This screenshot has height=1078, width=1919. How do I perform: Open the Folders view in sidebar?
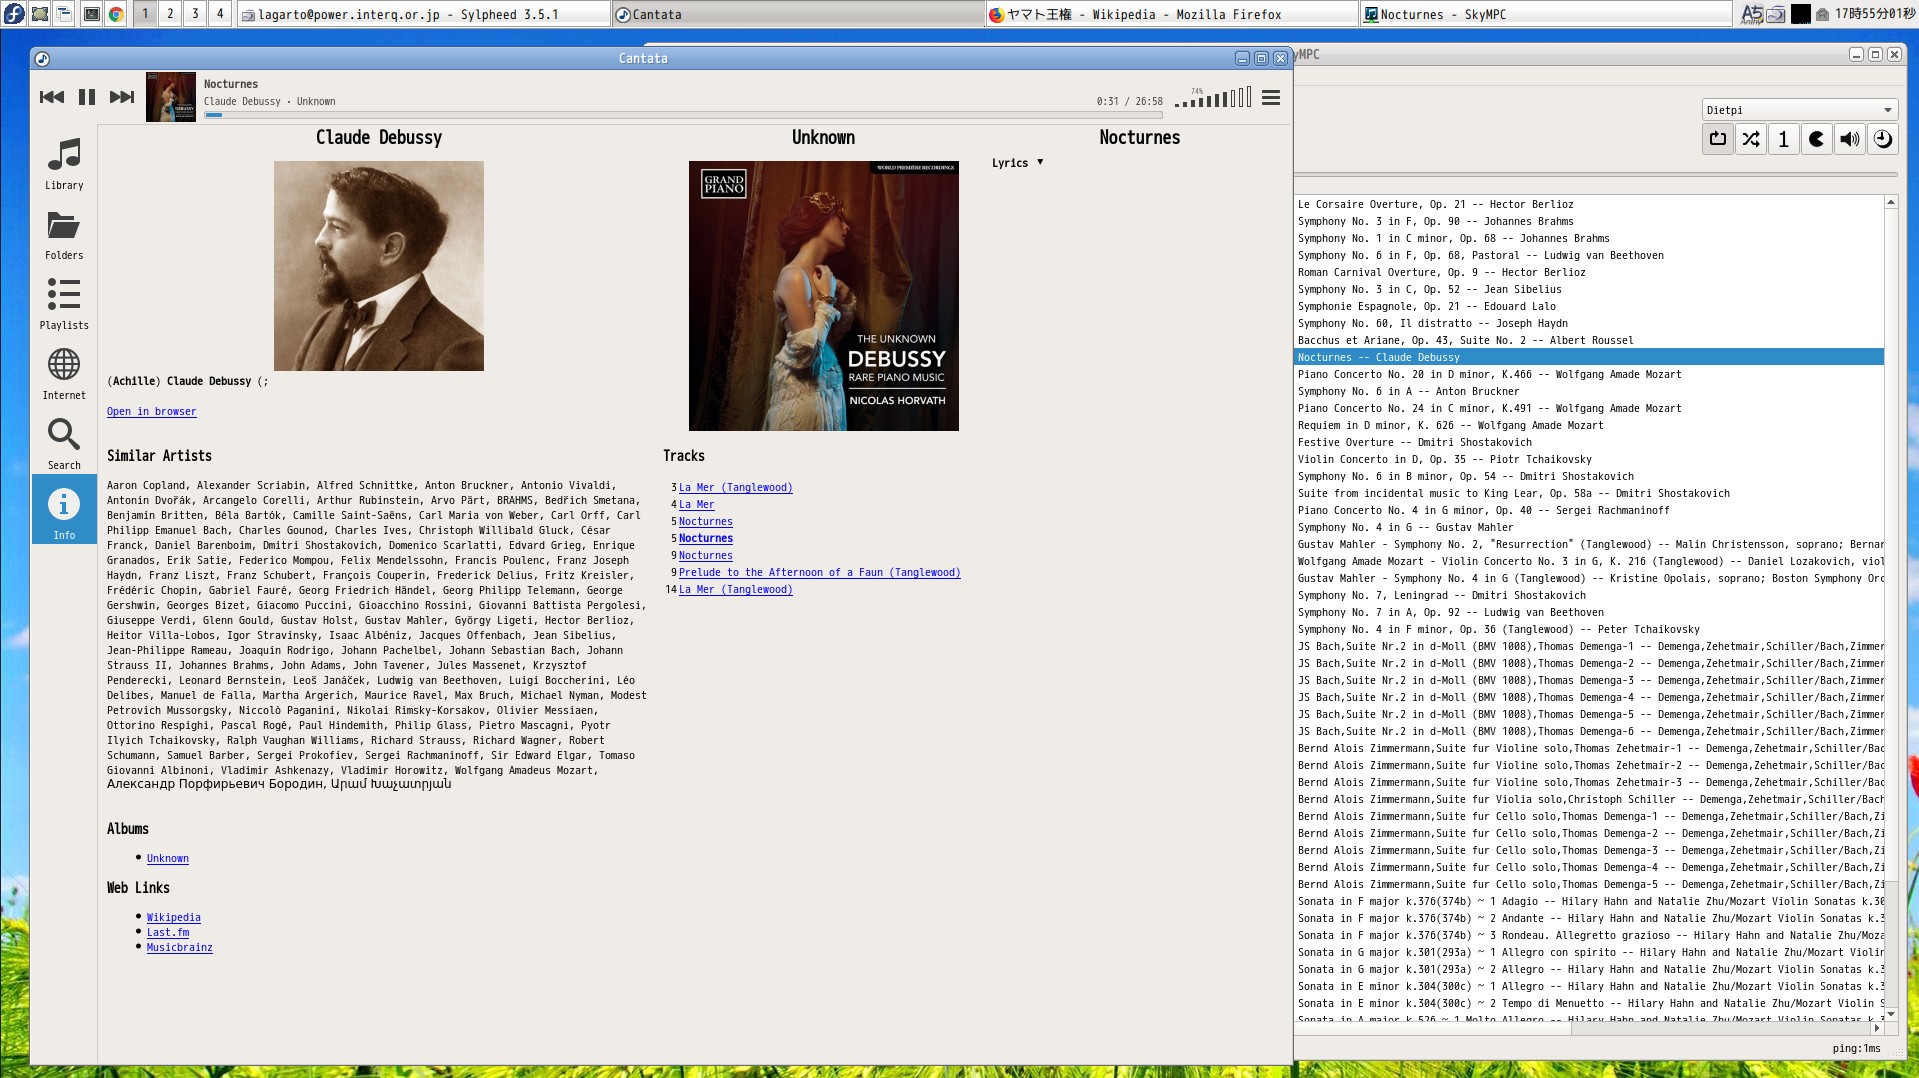(x=64, y=235)
